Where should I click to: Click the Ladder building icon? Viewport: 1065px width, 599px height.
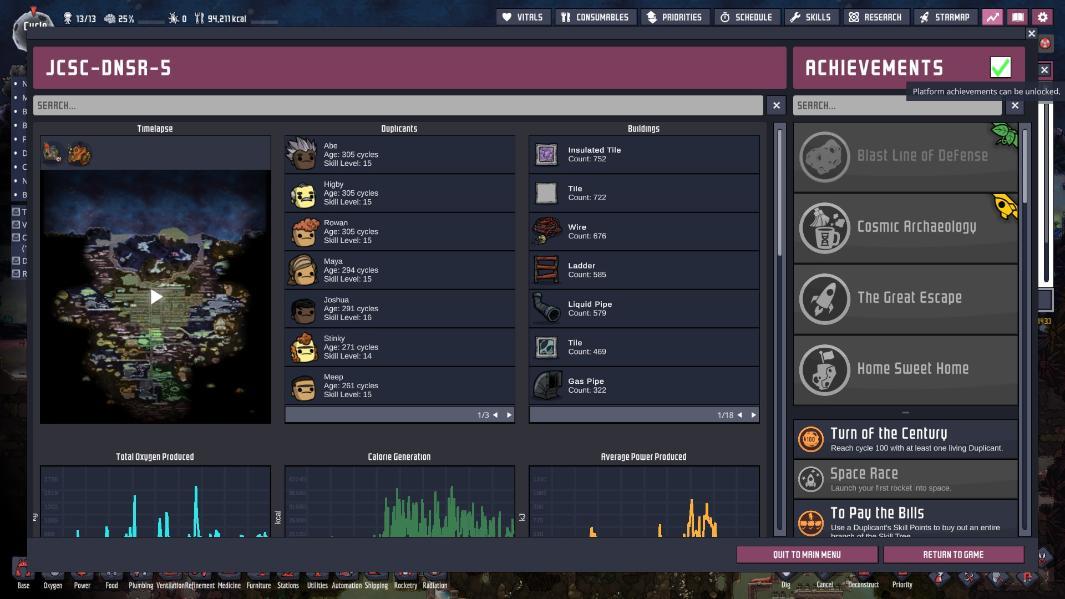pos(546,270)
